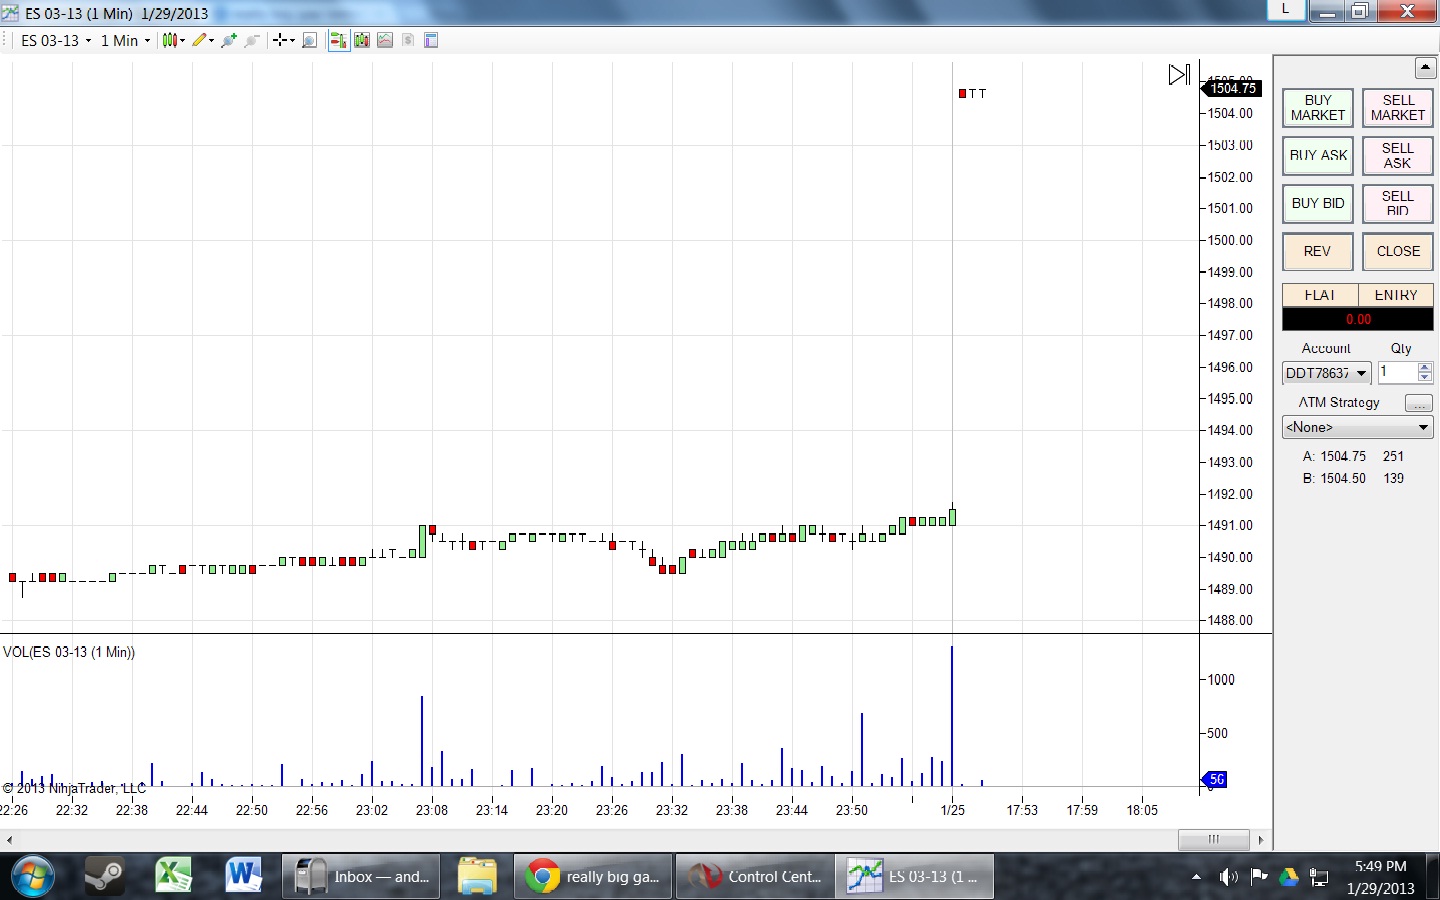Click the ENTRY header label

(x=1396, y=295)
